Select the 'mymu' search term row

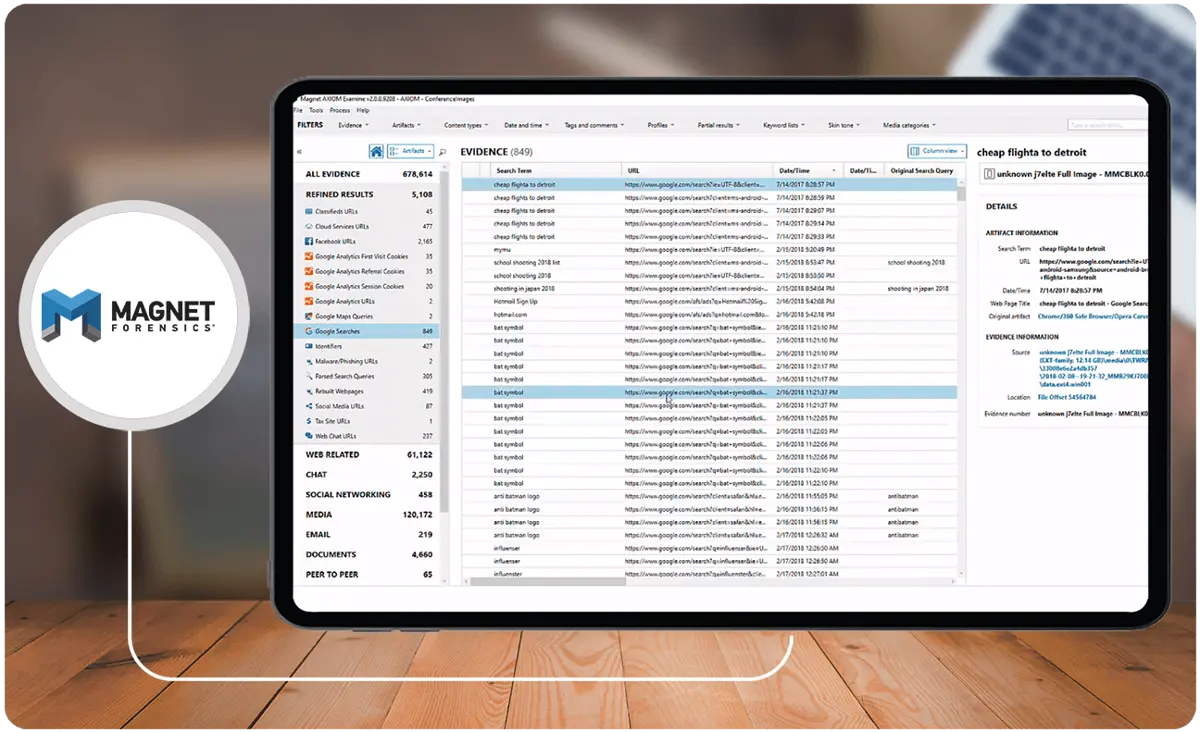[711, 249]
